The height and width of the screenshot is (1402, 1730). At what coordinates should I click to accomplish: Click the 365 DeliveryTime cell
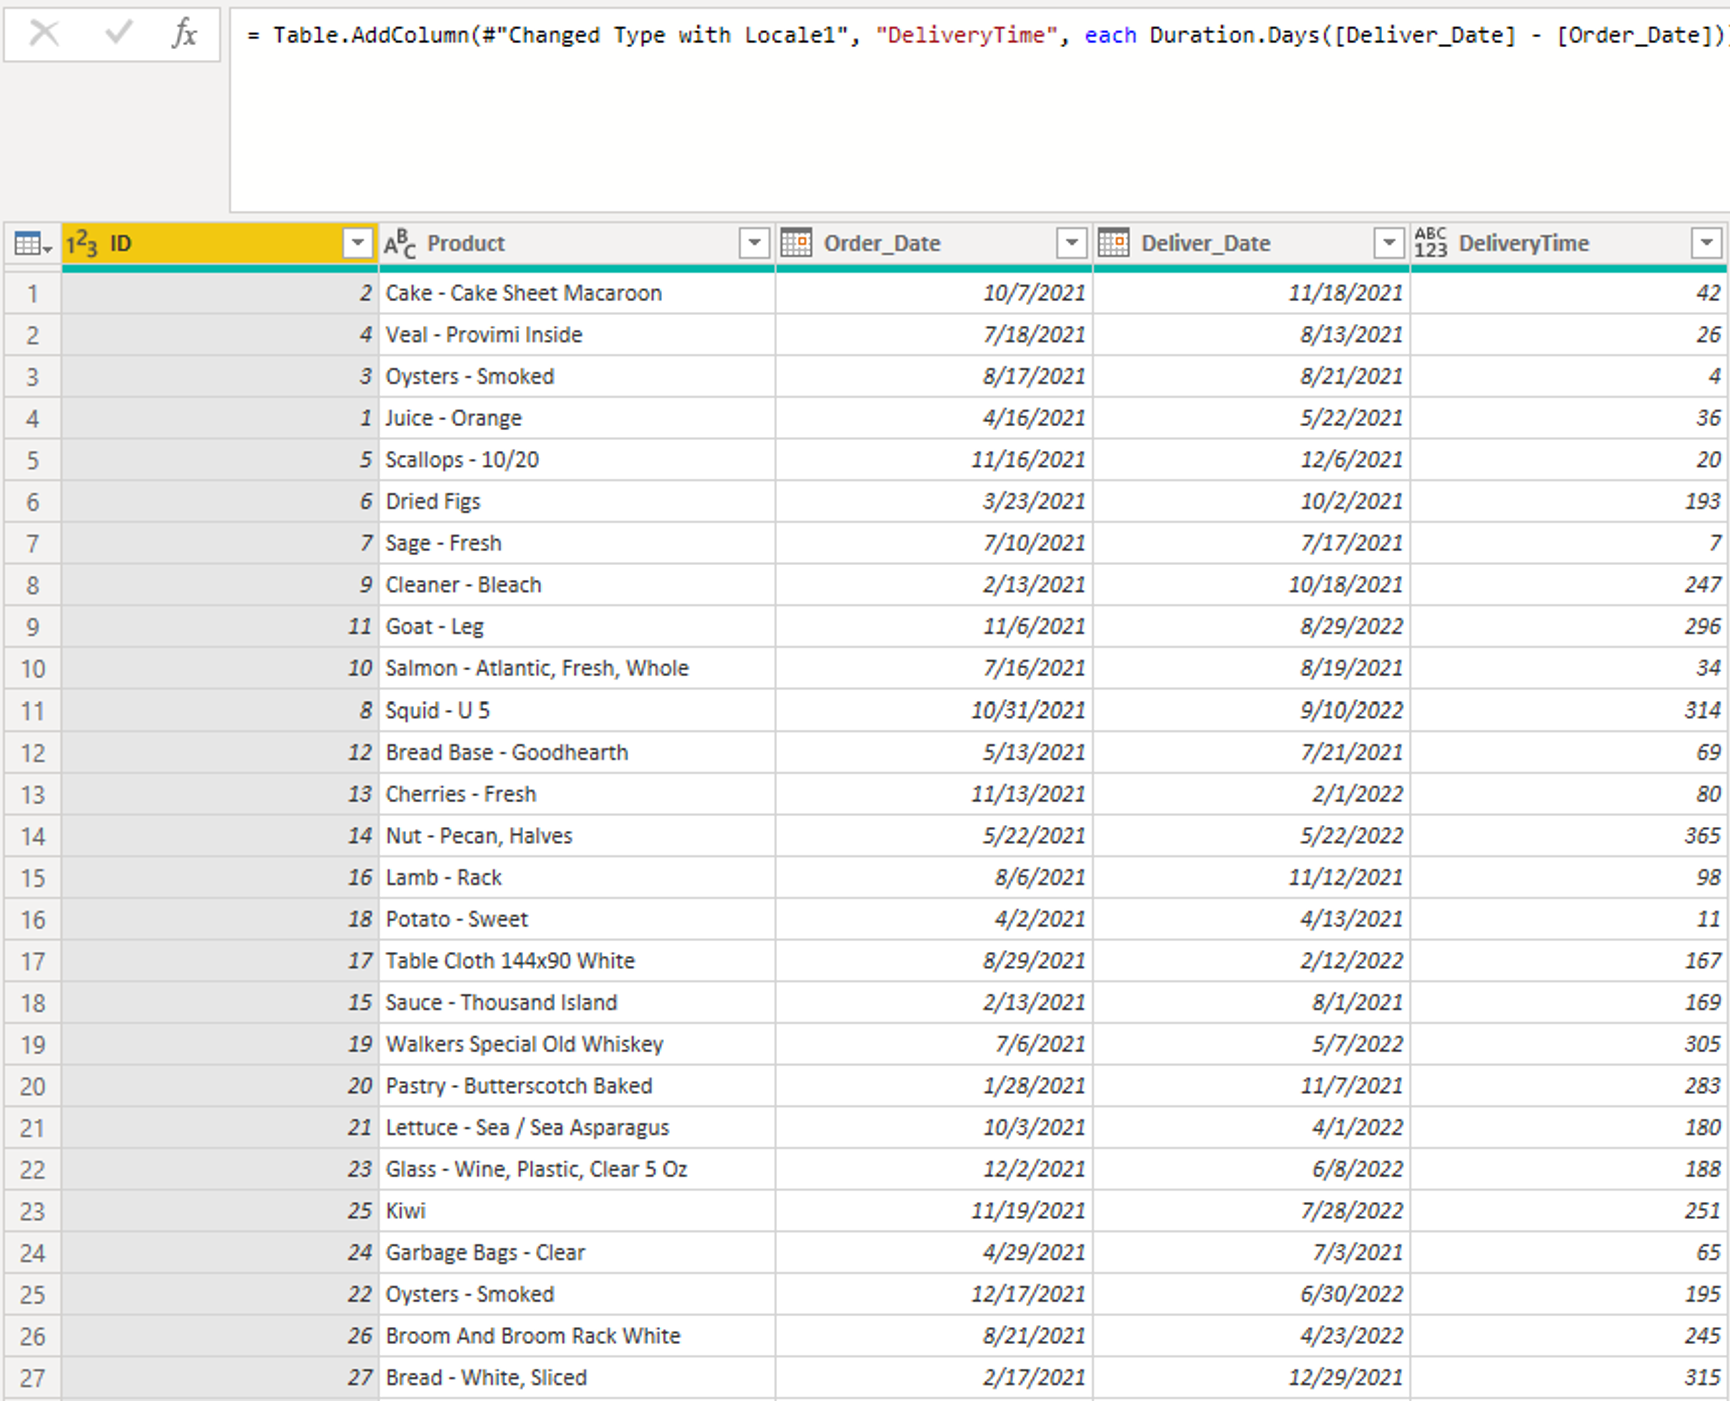pyautogui.click(x=1701, y=836)
